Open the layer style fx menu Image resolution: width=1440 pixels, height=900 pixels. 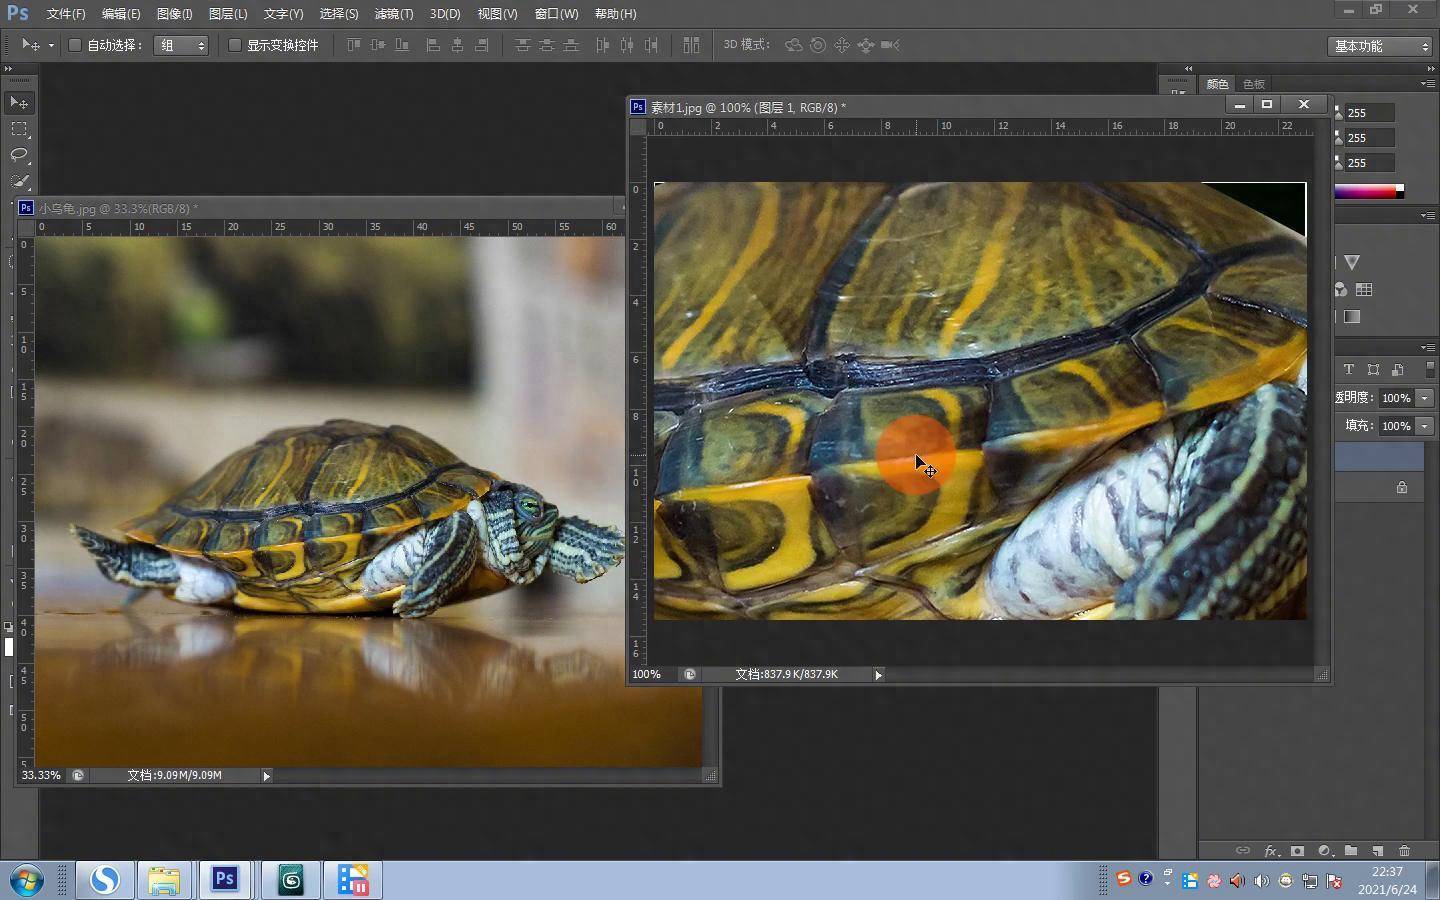[1271, 851]
